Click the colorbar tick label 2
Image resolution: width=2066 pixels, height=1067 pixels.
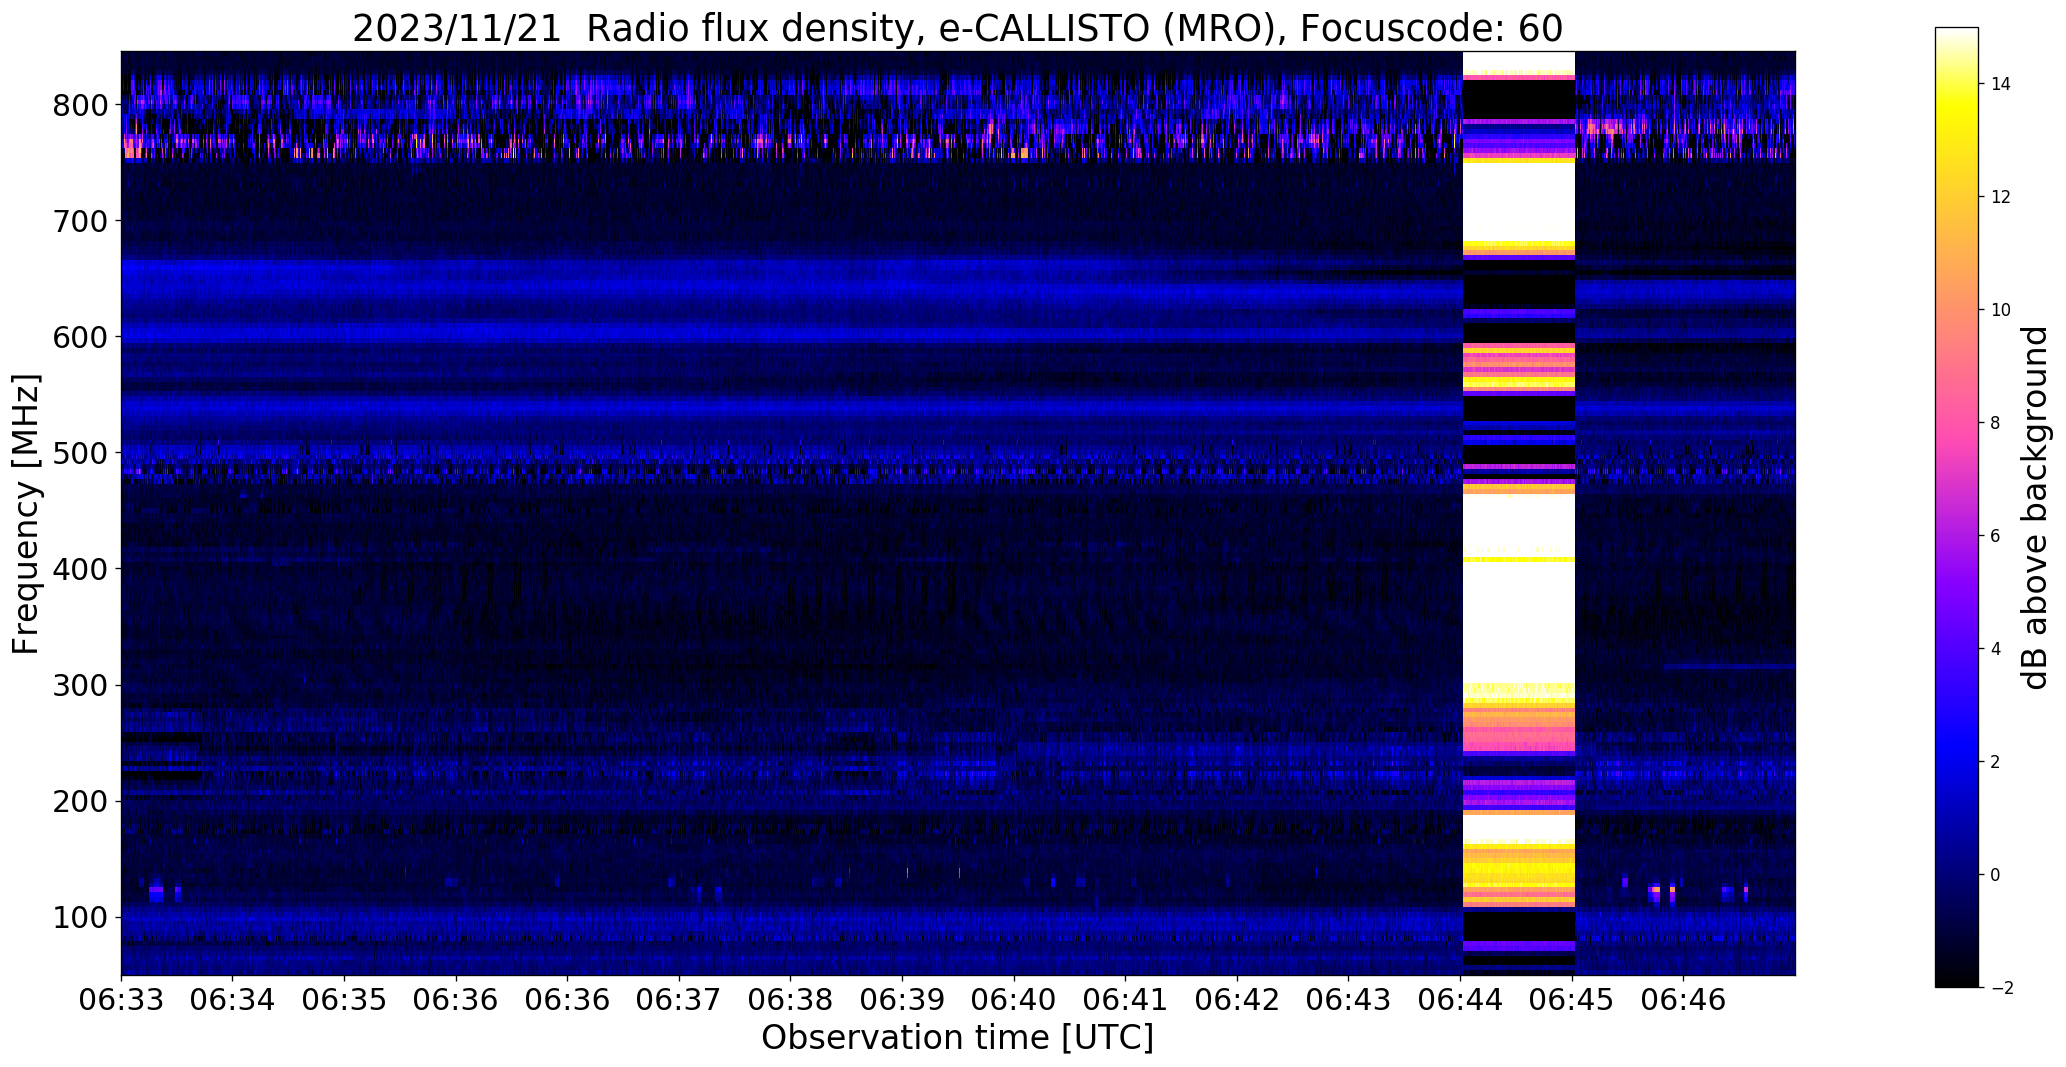tap(1996, 762)
